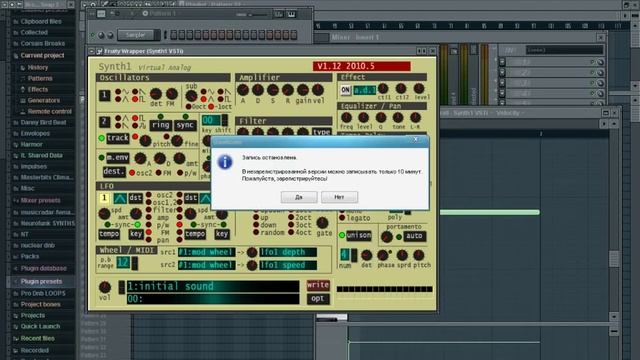The height and width of the screenshot is (360, 640).
Task: Click the equalizer L-R pan knob
Action: pyautogui.click(x=415, y=118)
